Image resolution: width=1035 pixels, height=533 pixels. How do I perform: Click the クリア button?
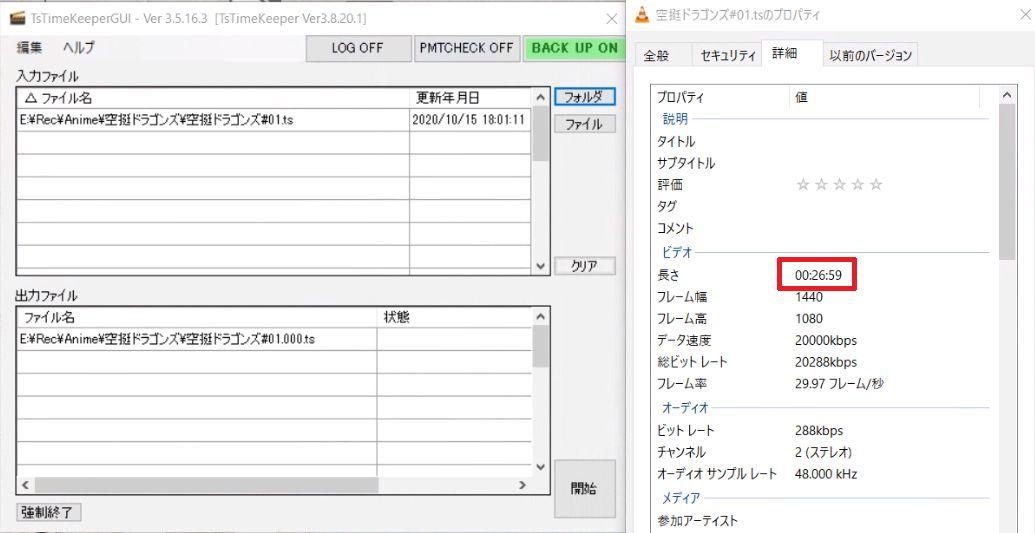coord(584,266)
